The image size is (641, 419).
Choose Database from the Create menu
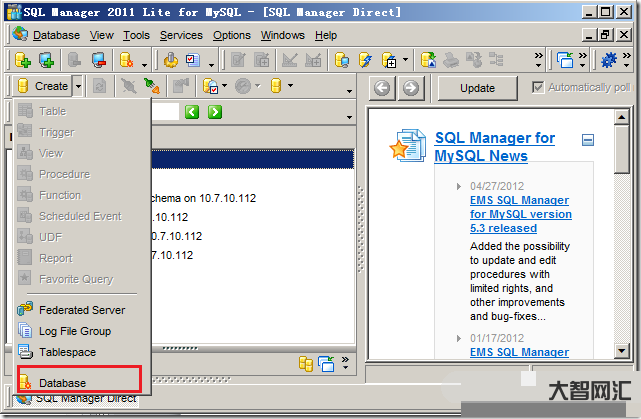coord(62,382)
